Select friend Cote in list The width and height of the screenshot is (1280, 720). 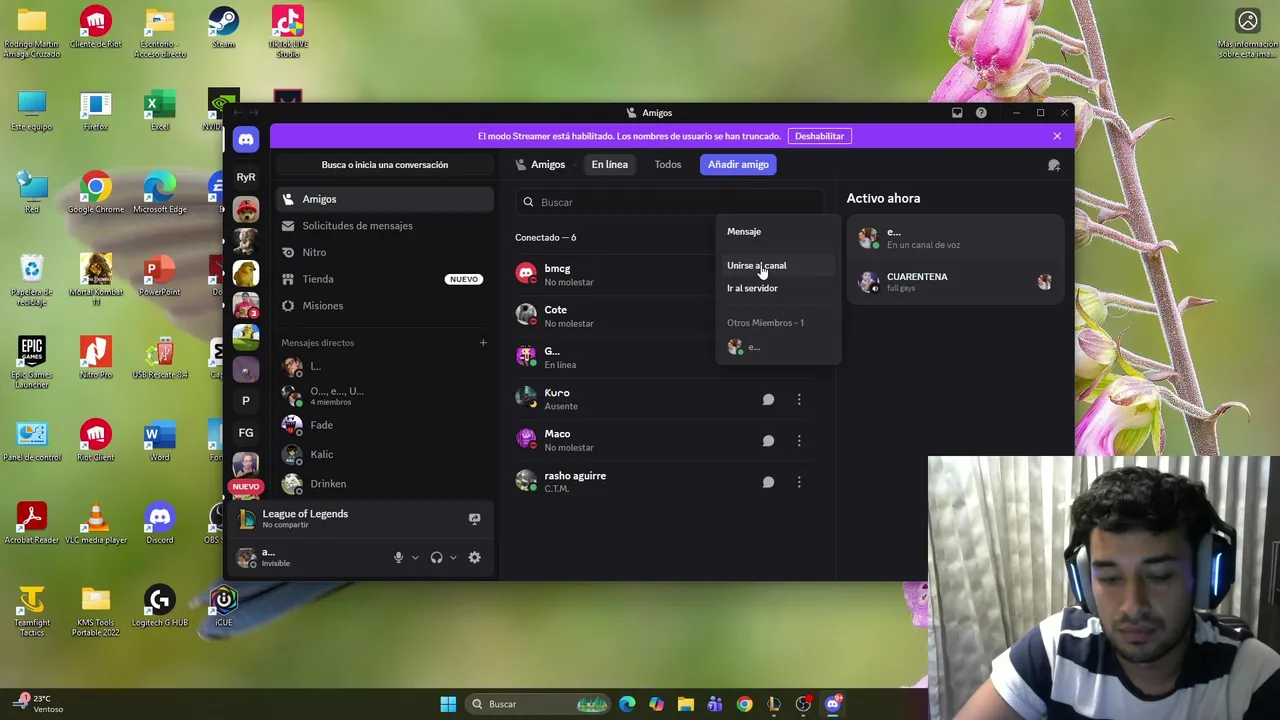point(615,316)
